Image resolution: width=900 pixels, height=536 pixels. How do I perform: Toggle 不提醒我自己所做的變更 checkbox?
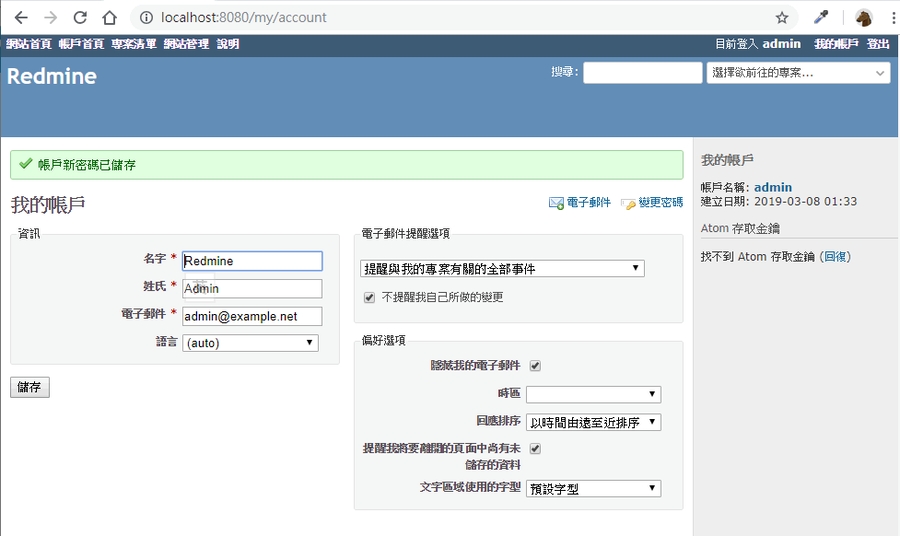click(369, 297)
